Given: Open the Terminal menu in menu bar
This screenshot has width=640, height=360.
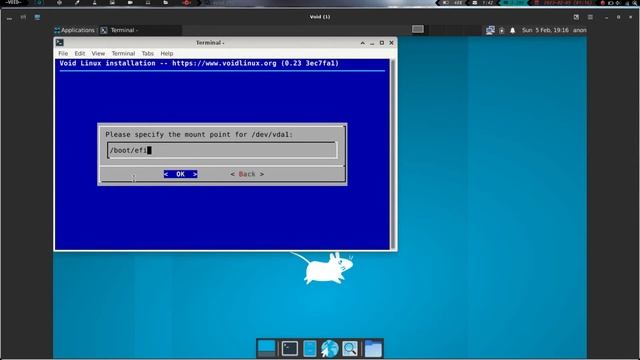Looking at the screenshot, I should [123, 53].
